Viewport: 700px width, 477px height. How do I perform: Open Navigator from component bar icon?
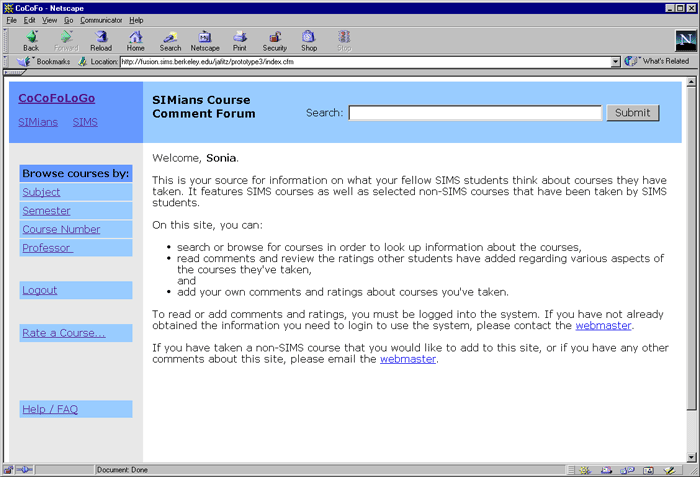pos(585,470)
